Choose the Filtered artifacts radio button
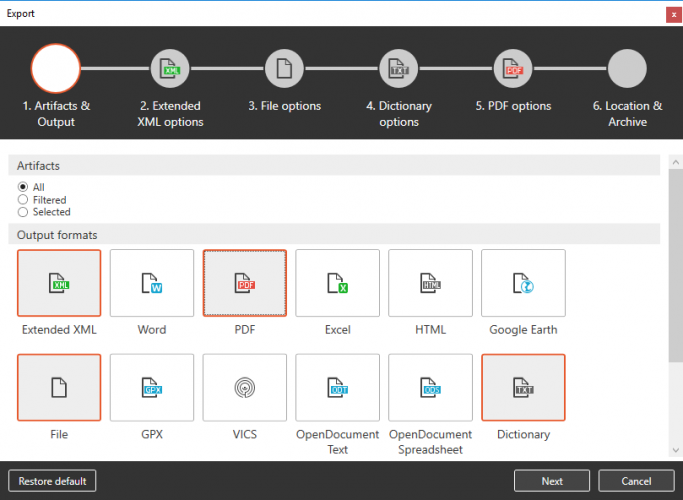The image size is (683, 500). click(x=23, y=200)
